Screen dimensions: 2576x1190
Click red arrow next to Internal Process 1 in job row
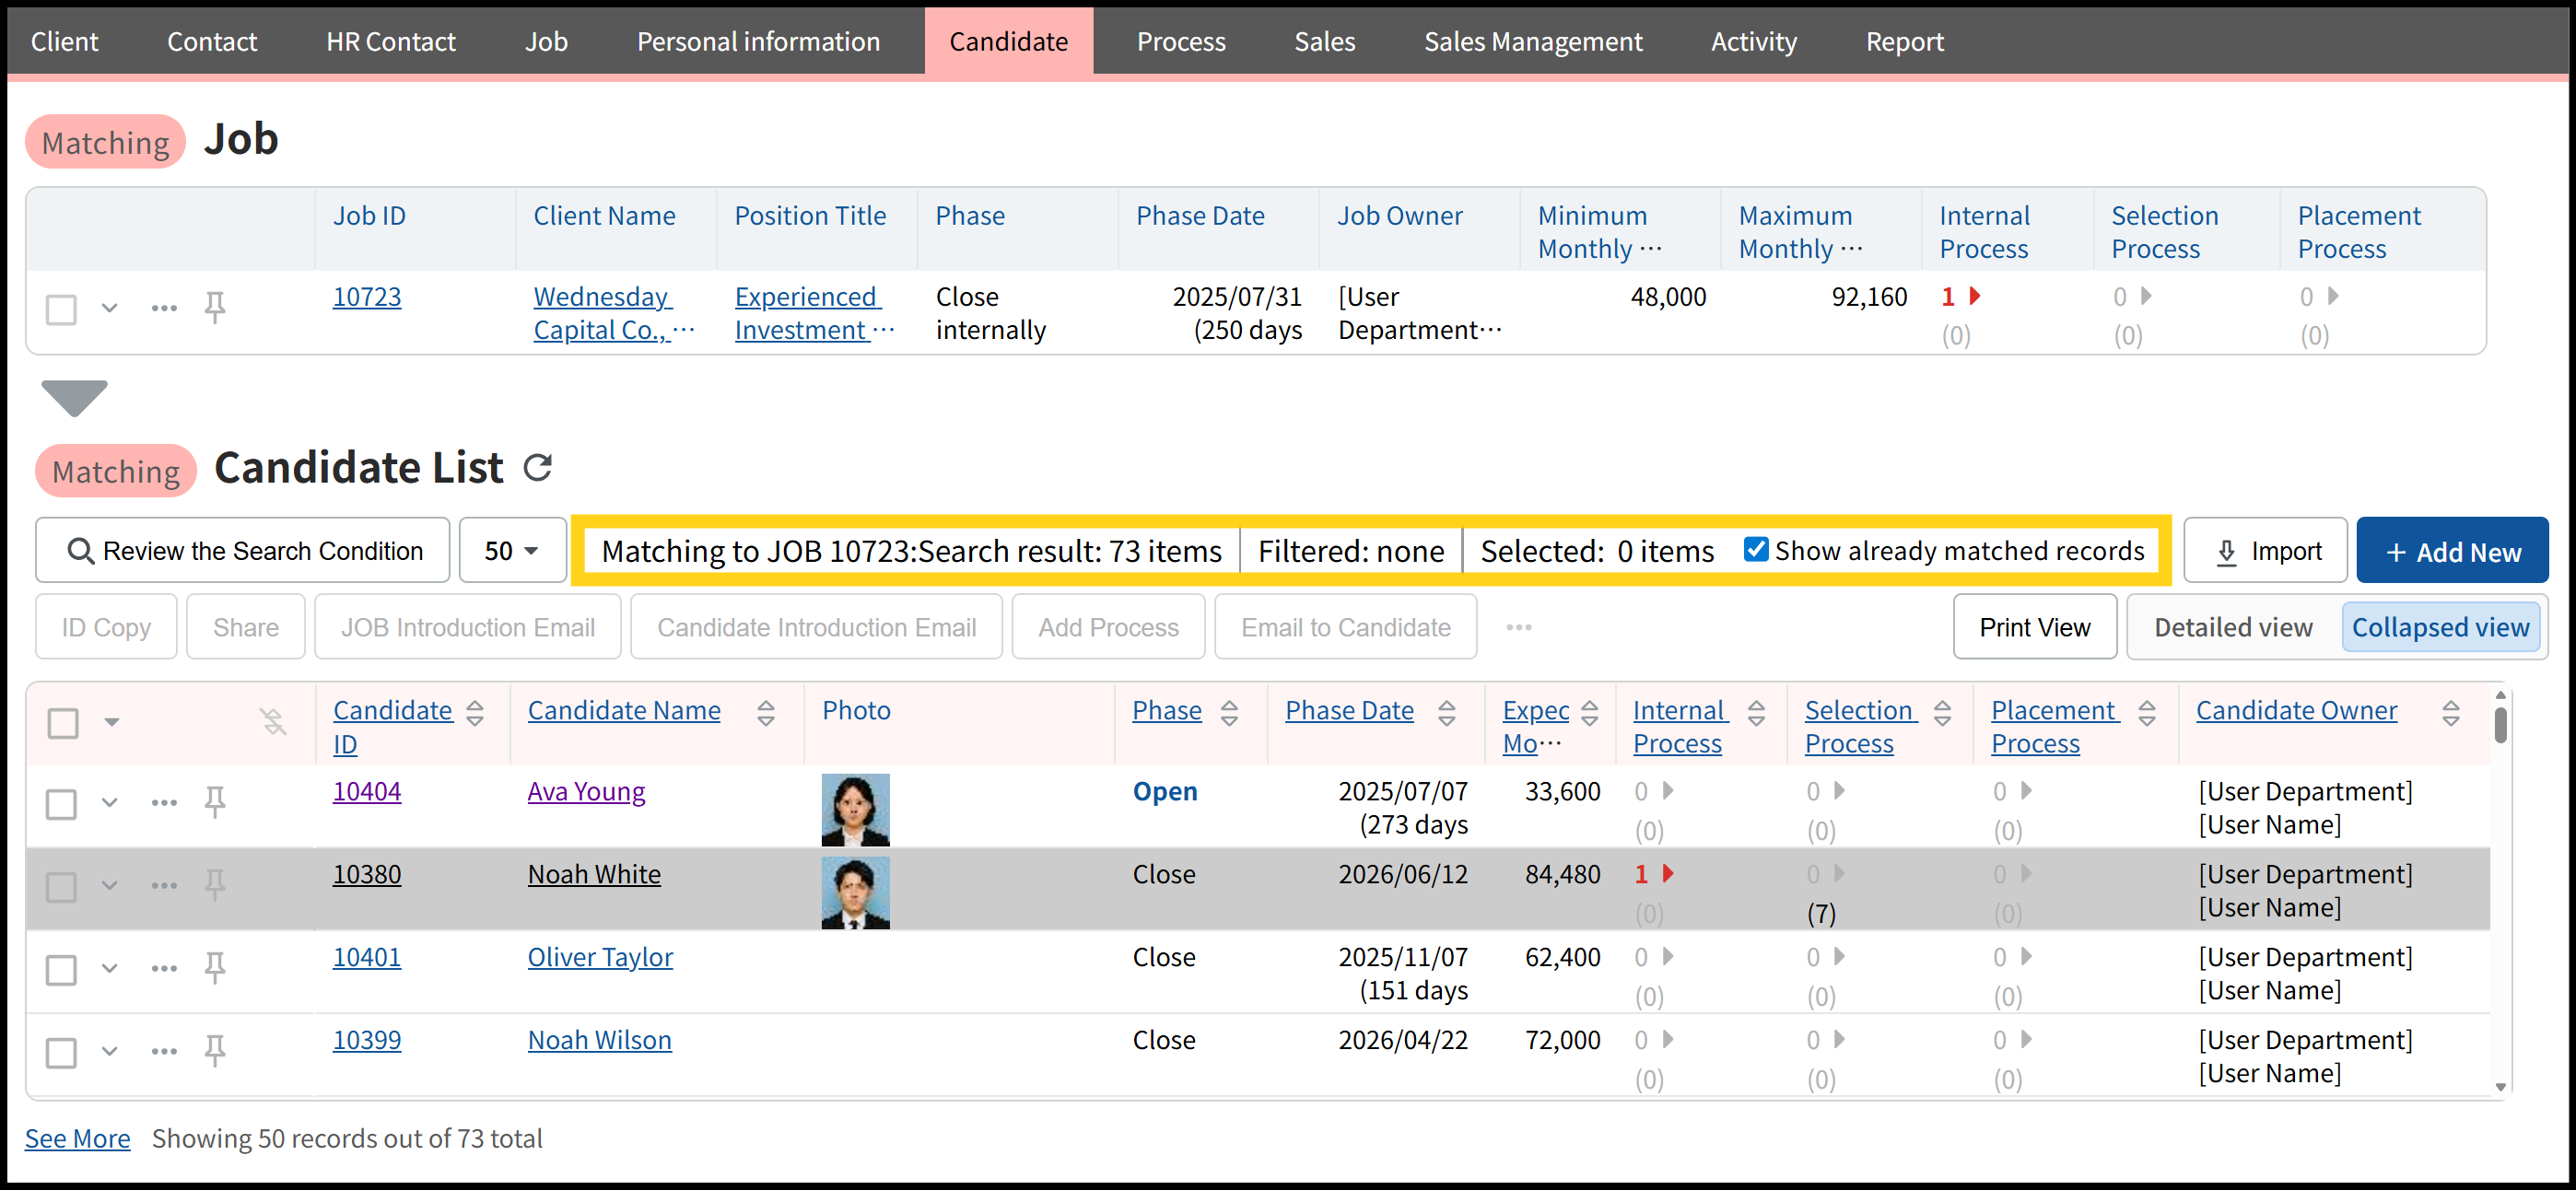[1974, 296]
